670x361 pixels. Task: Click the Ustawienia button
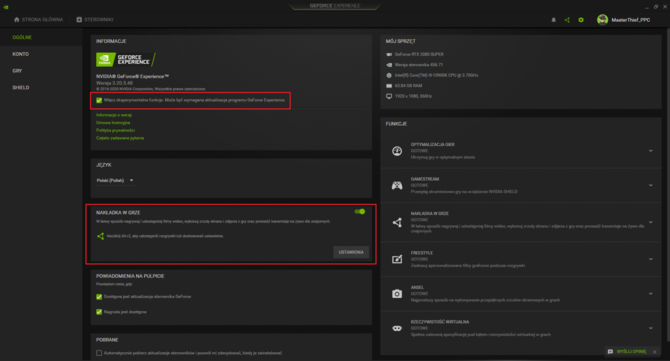(351, 252)
